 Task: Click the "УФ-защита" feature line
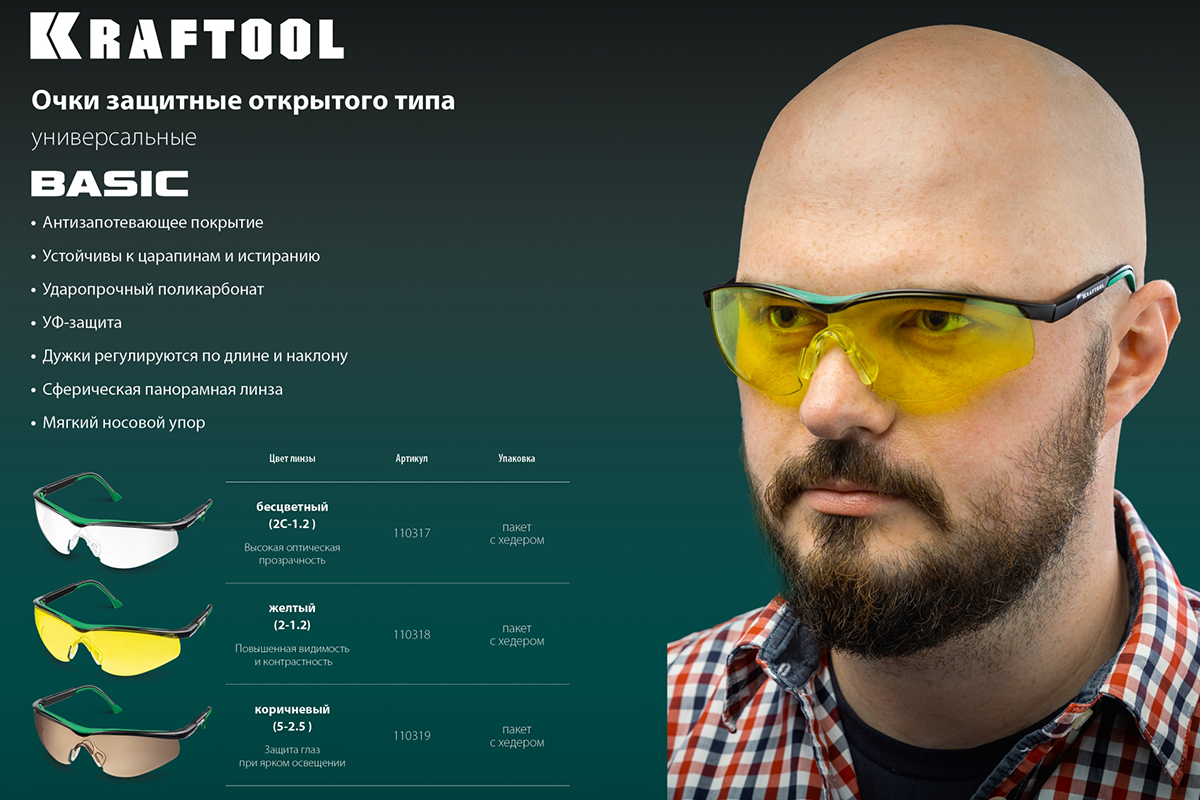[x=82, y=323]
